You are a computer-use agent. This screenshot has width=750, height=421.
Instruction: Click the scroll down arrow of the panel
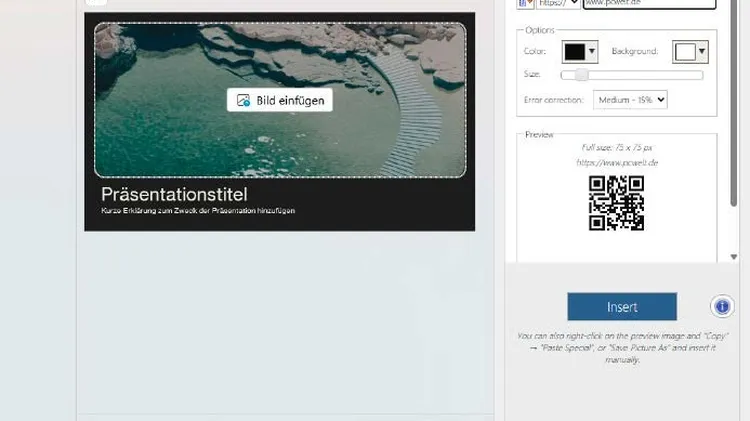point(735,257)
